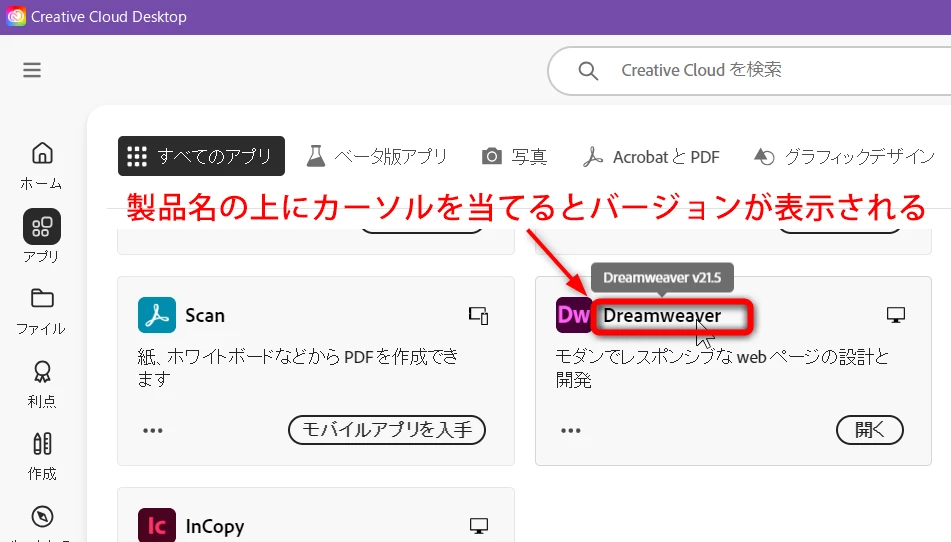Screen dimensions: 951x542
Task: Click the Dreamweaver description モダンでレスポンシブな web ページの設計と開発
Action: (722, 368)
